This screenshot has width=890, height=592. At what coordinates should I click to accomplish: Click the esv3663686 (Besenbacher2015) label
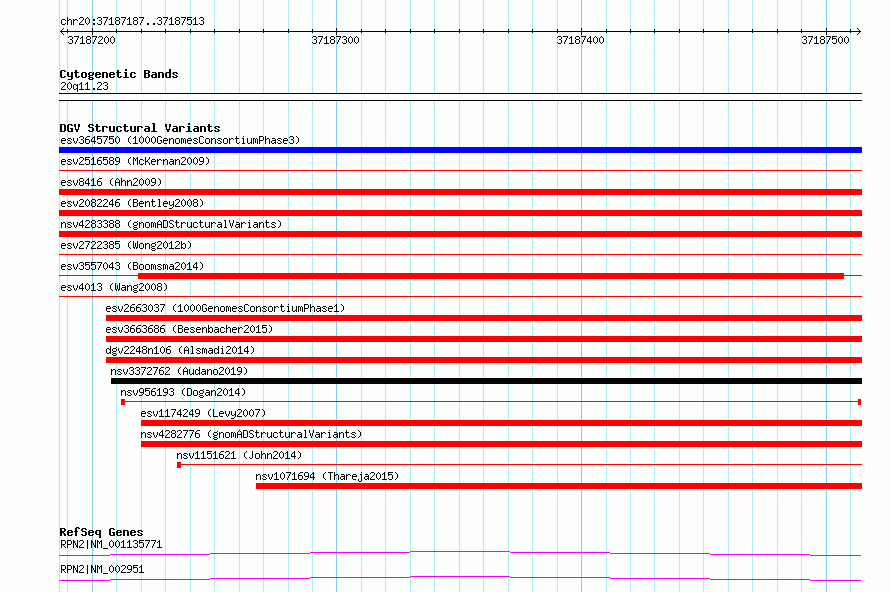click(x=189, y=329)
